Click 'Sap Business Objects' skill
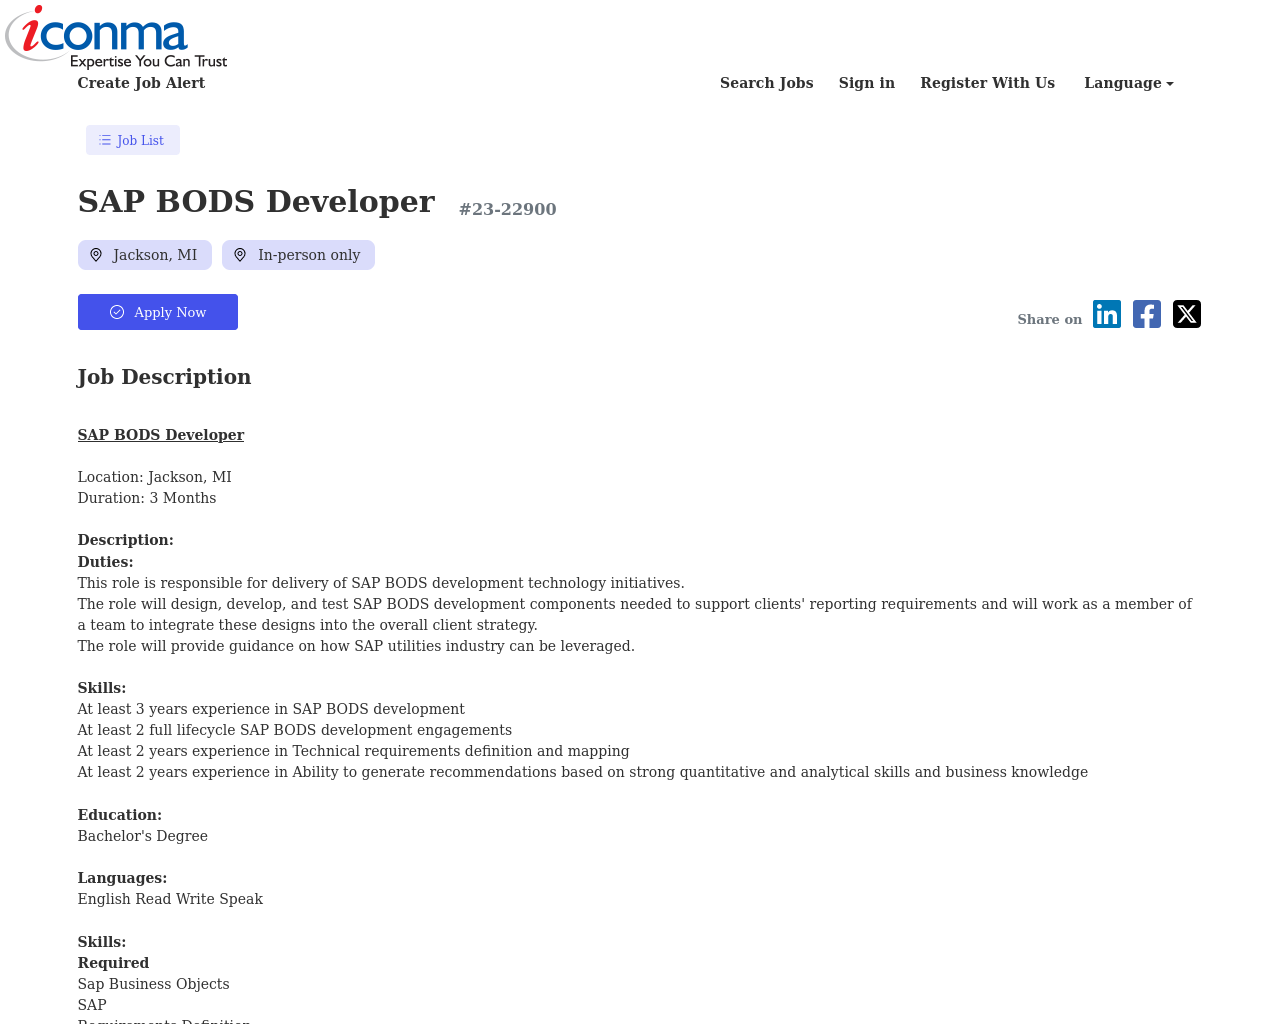This screenshot has width=1280, height=1024. (x=154, y=984)
